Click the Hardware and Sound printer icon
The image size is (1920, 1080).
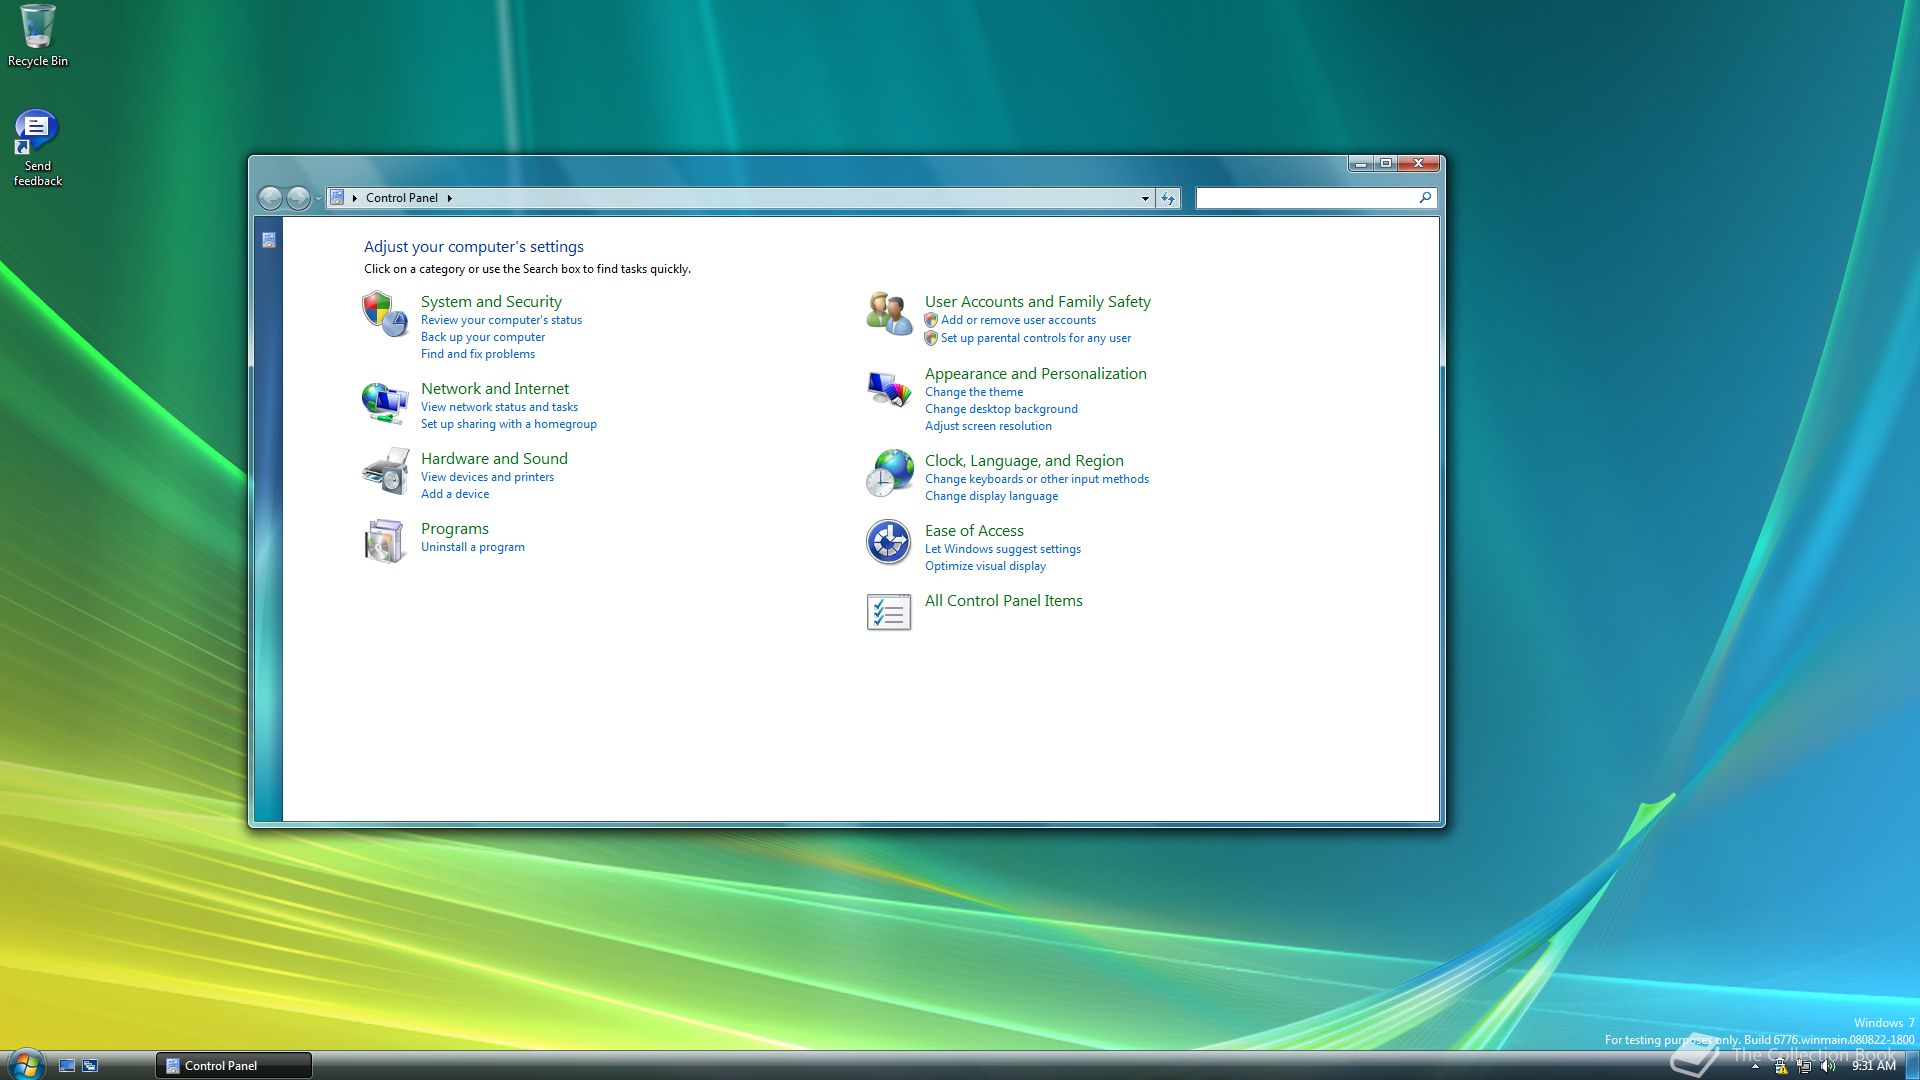click(x=385, y=472)
